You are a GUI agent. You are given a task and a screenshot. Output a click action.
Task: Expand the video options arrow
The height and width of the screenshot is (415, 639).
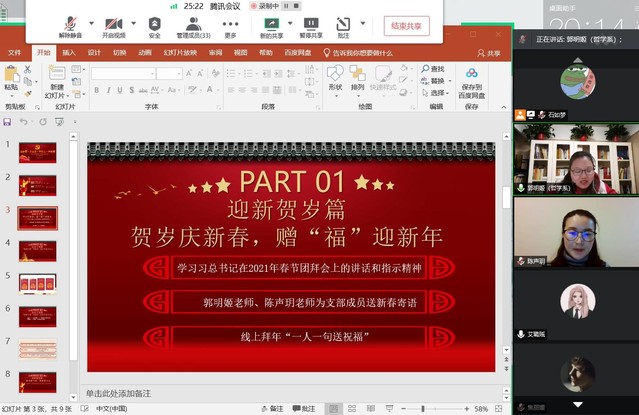pyautogui.click(x=133, y=24)
